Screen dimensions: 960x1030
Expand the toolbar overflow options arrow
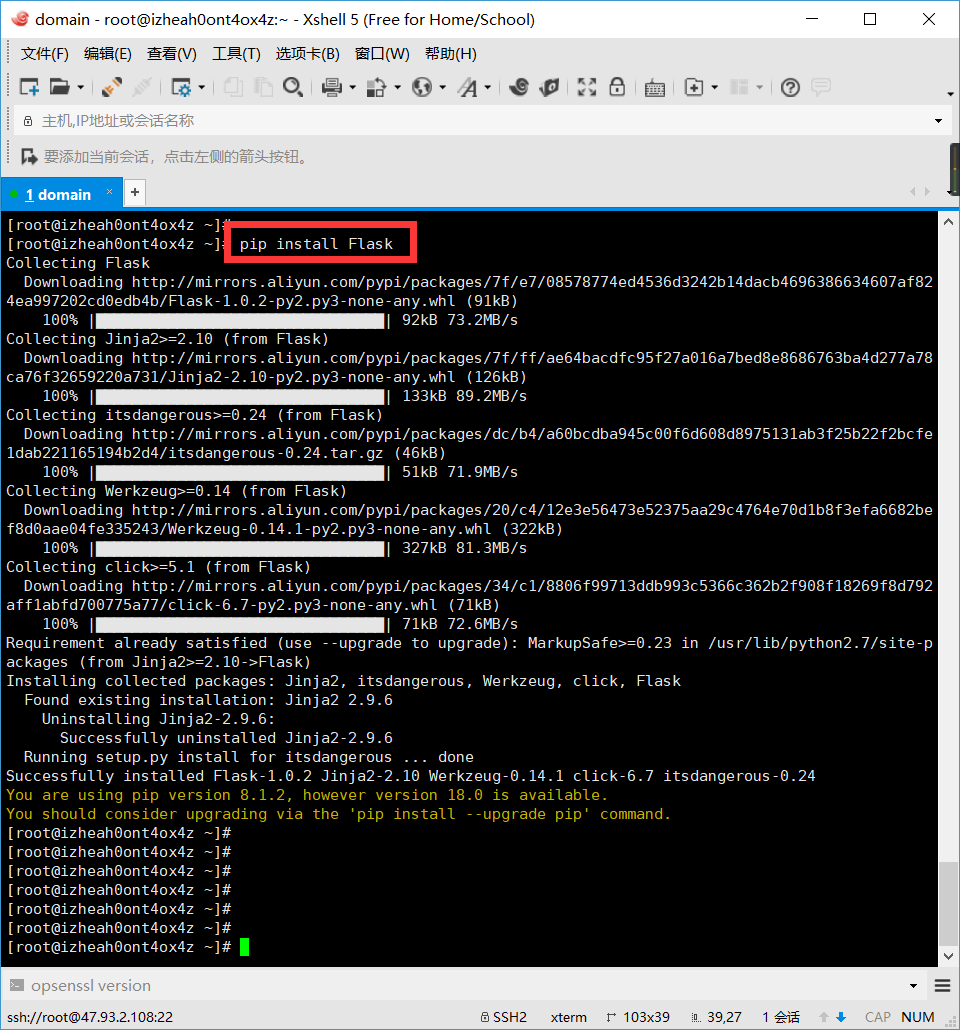(x=950, y=94)
